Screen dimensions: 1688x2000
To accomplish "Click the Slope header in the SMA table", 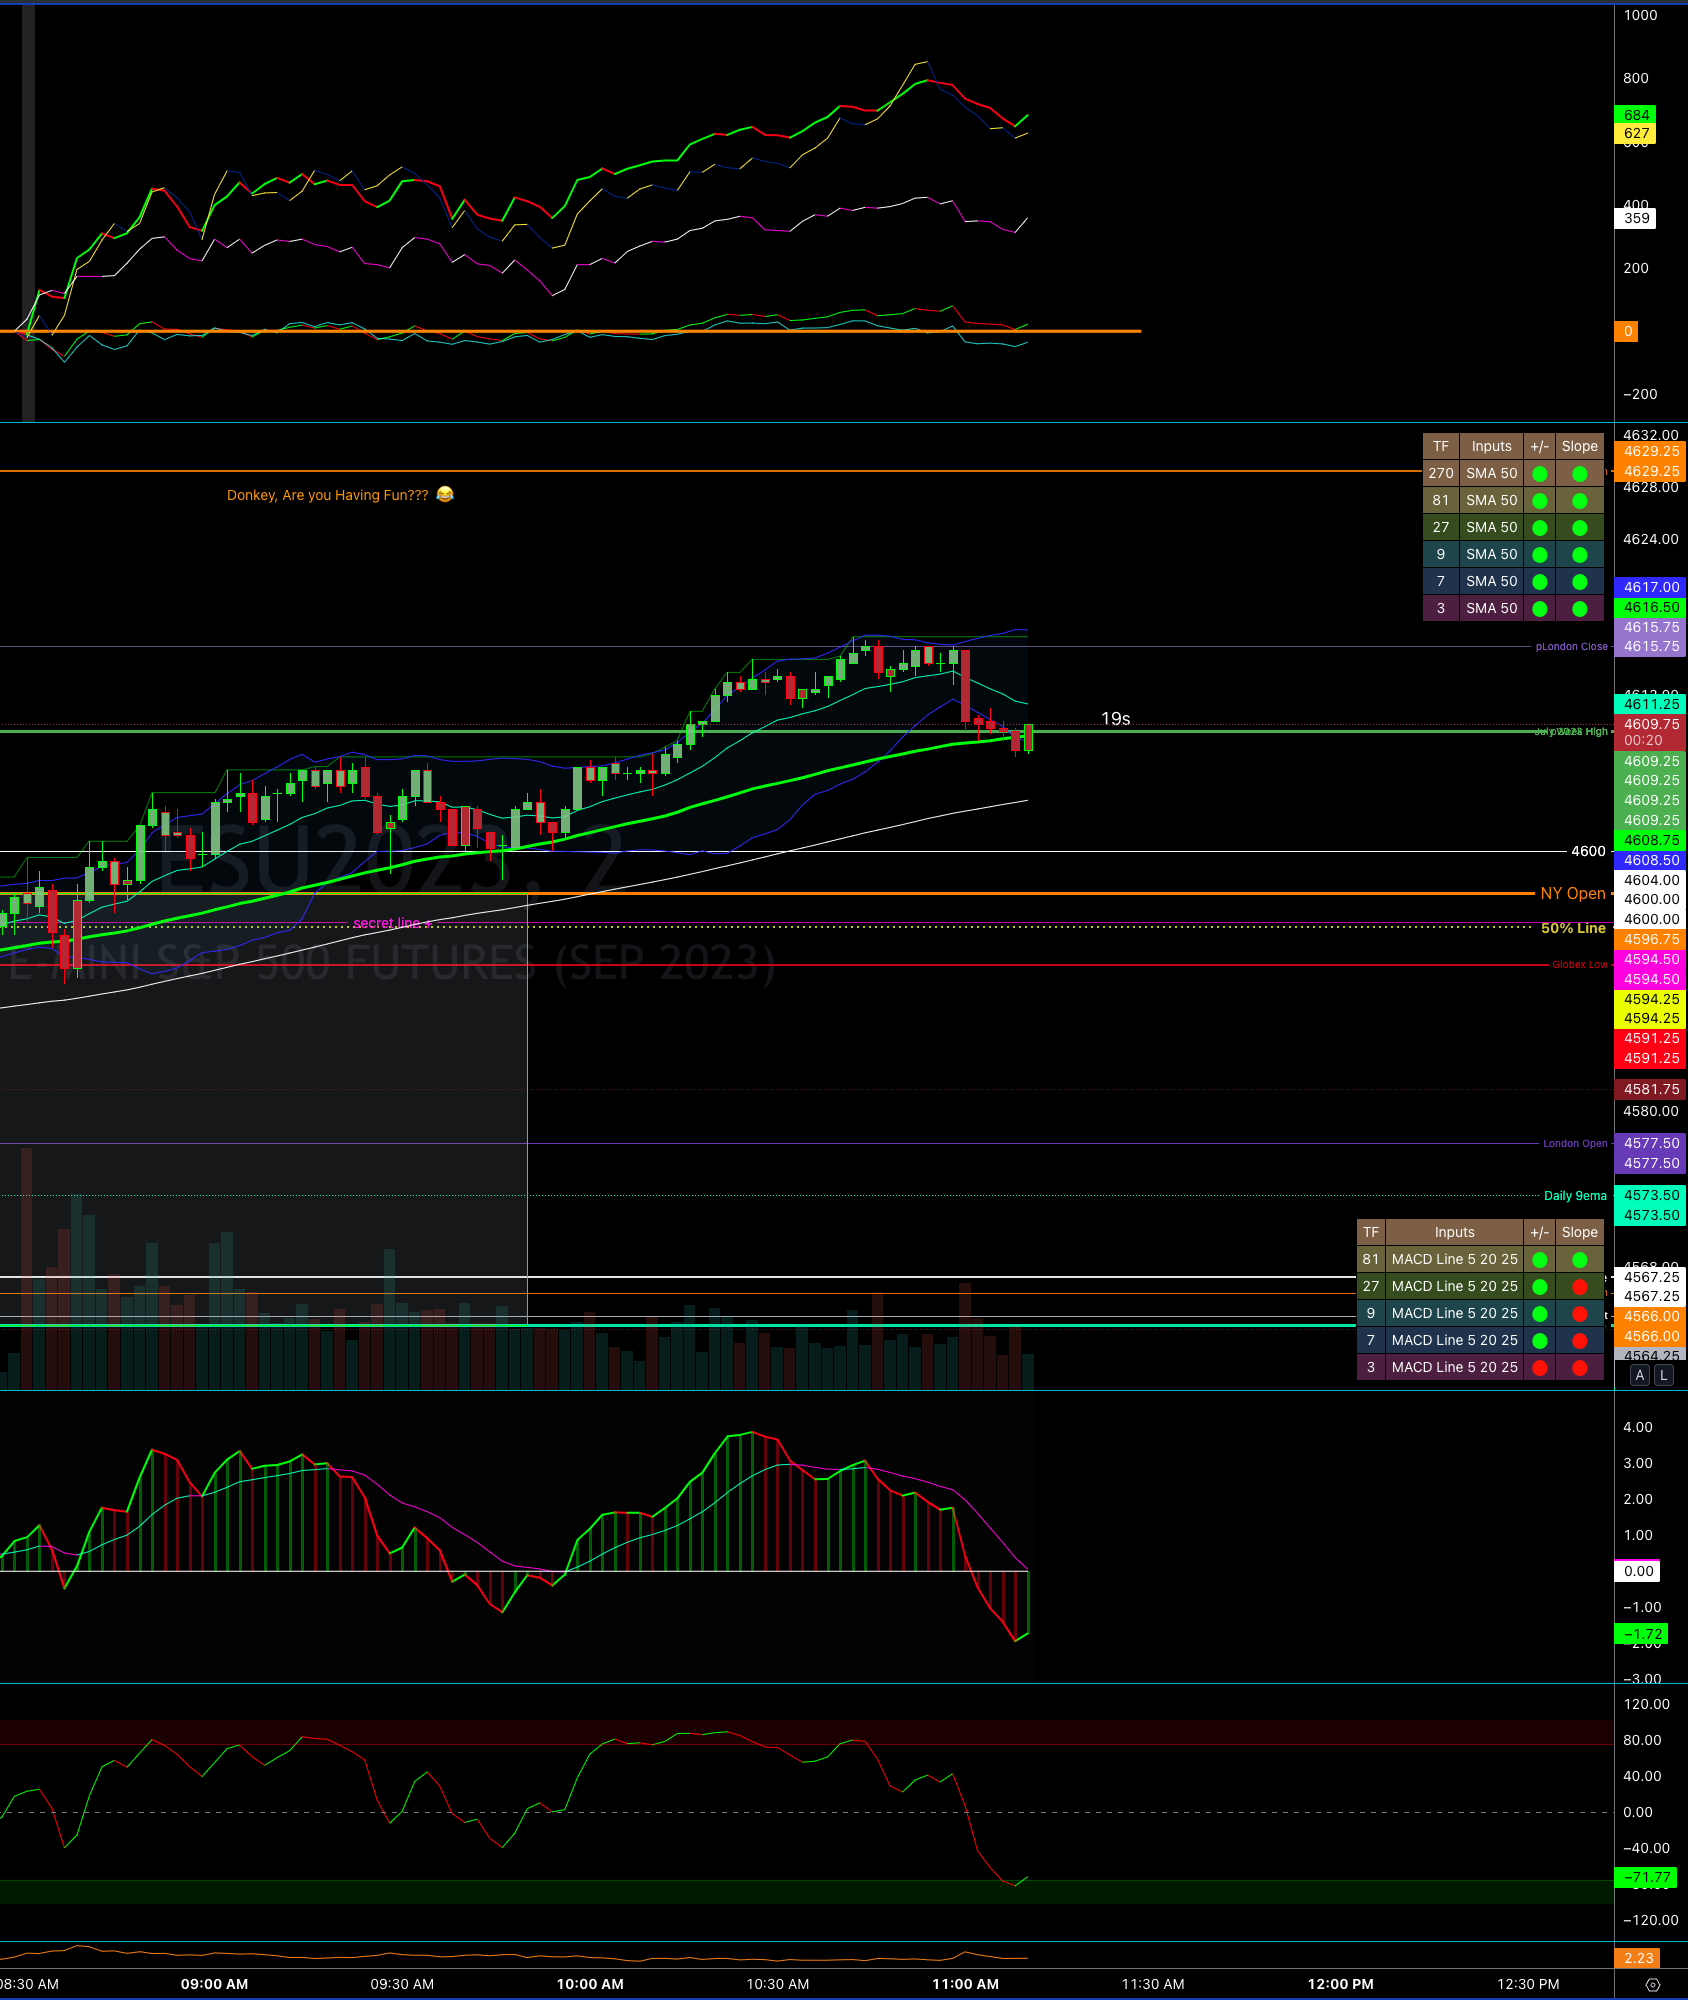I will pos(1580,446).
